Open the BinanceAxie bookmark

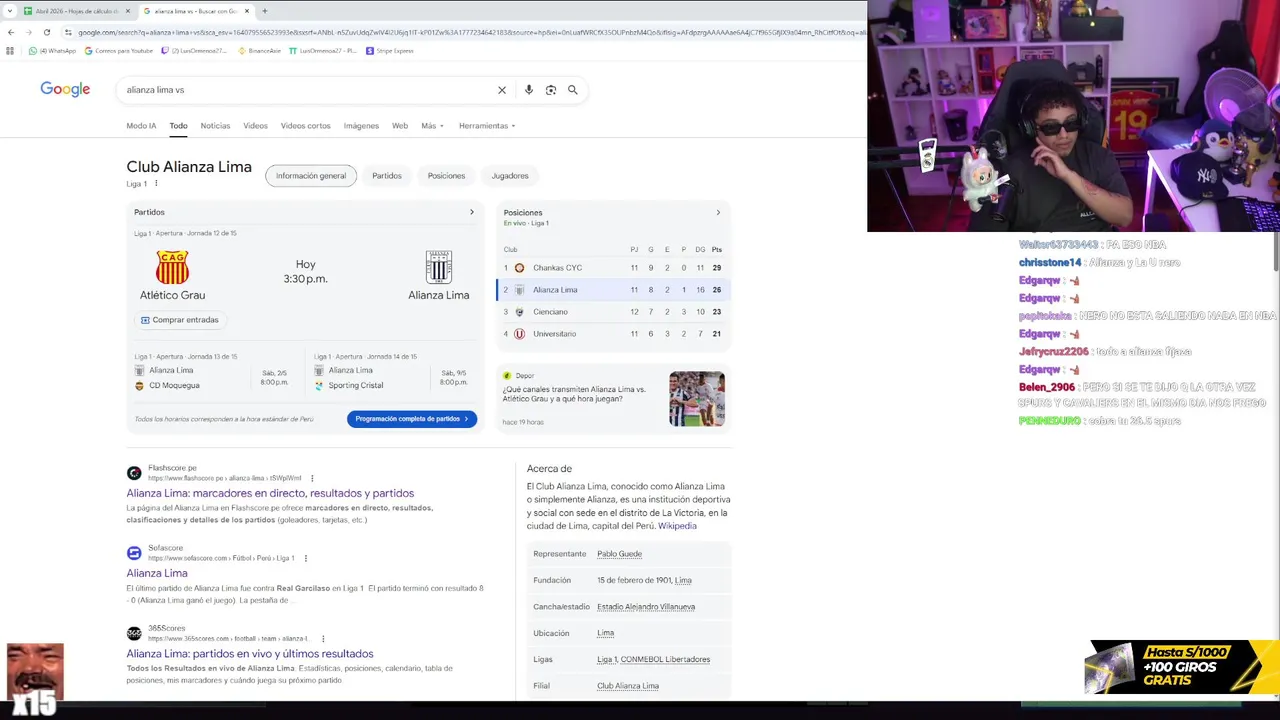pos(259,50)
